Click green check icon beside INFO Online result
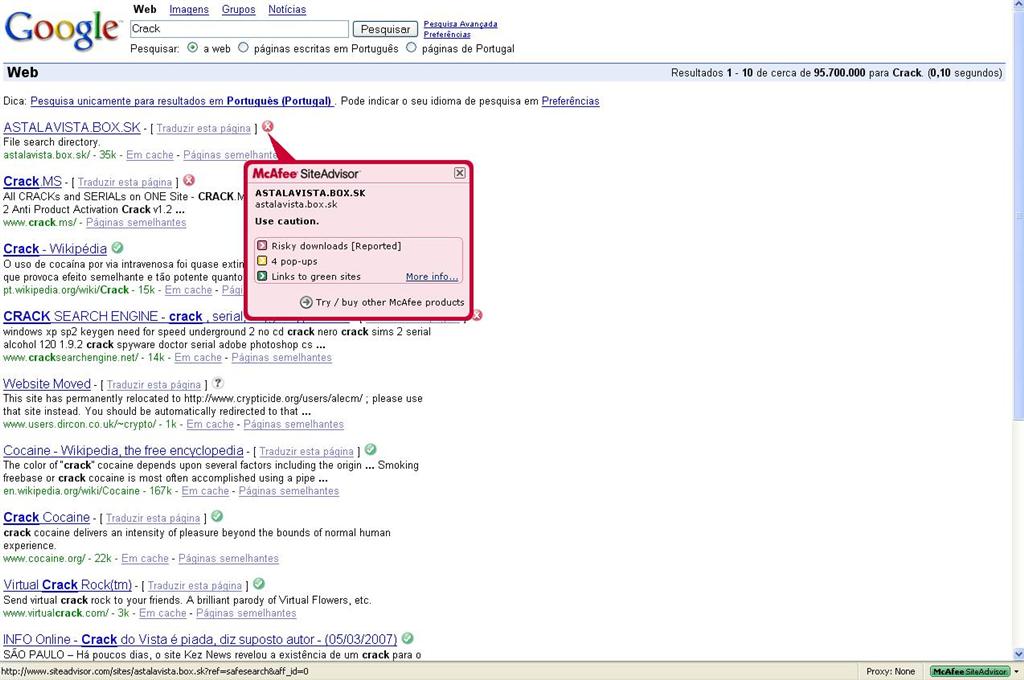The width and height of the screenshot is (1024, 680). (x=408, y=638)
